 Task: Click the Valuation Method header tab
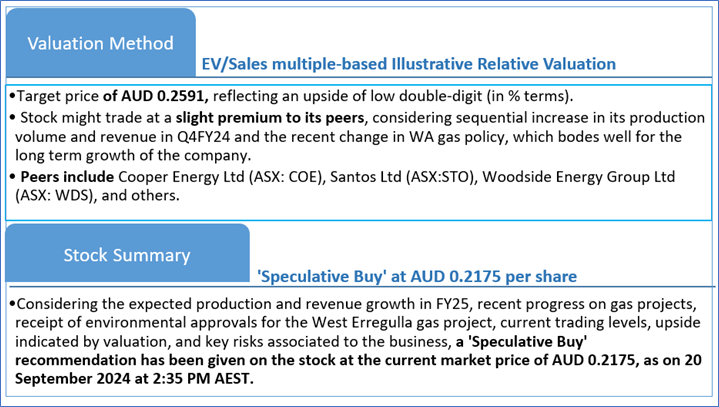(x=99, y=43)
